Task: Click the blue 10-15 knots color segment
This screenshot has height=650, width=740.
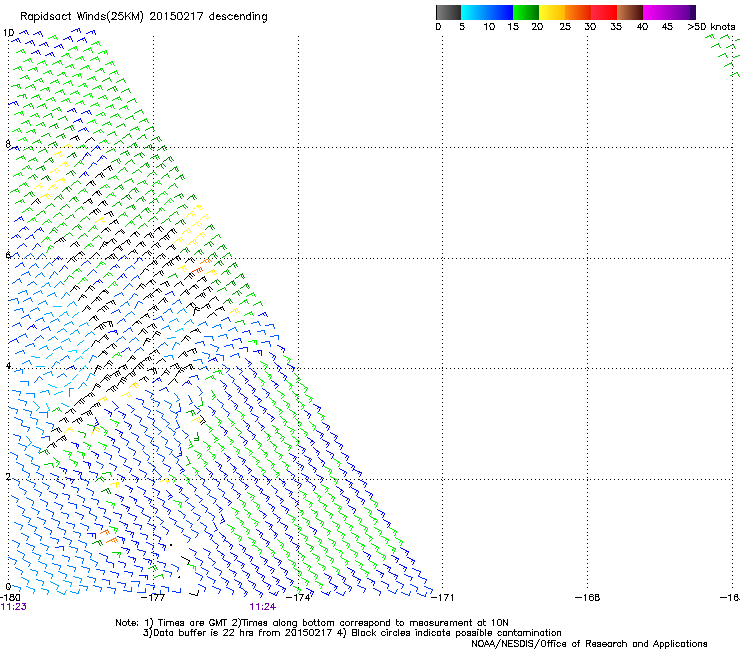Action: [x=500, y=12]
